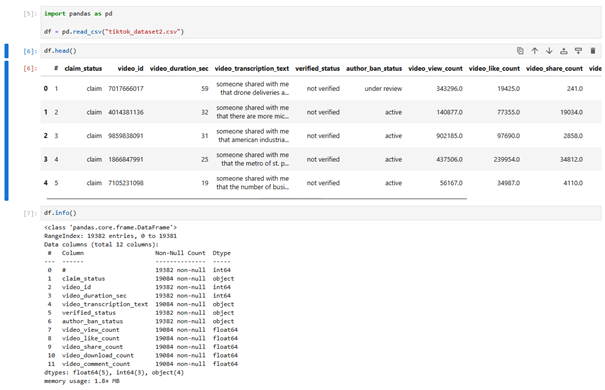Click video id cell 7105231098

tap(126, 183)
